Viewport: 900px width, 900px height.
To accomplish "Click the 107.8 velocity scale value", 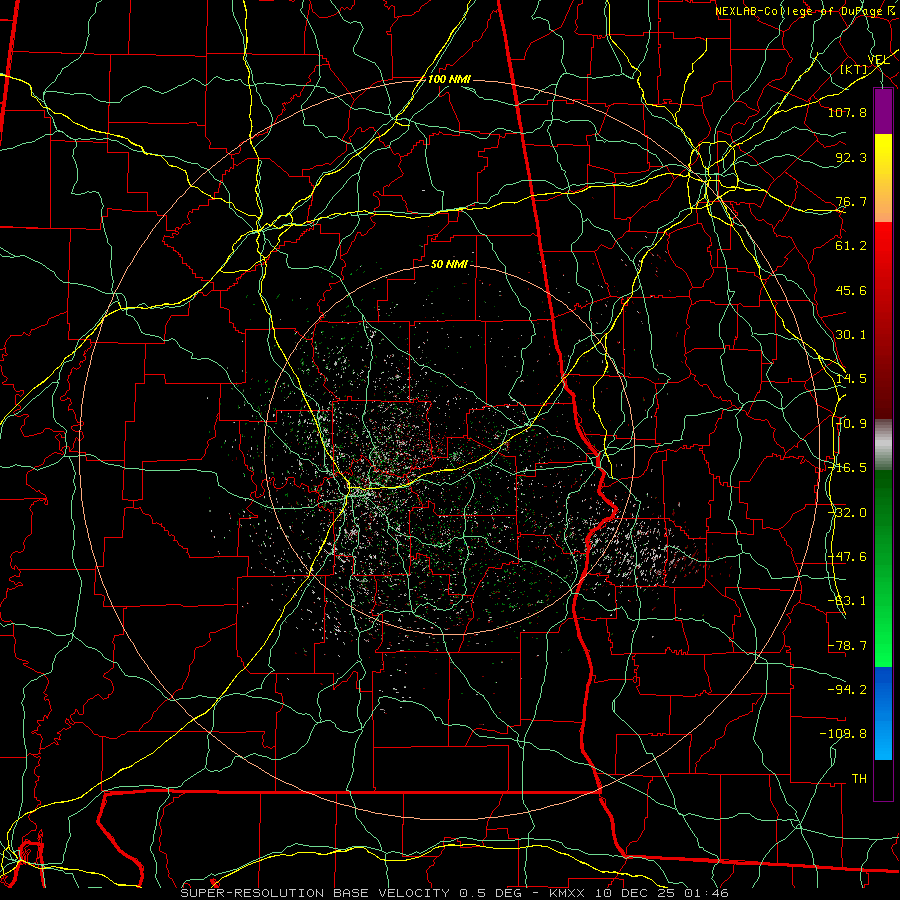I will [x=847, y=112].
